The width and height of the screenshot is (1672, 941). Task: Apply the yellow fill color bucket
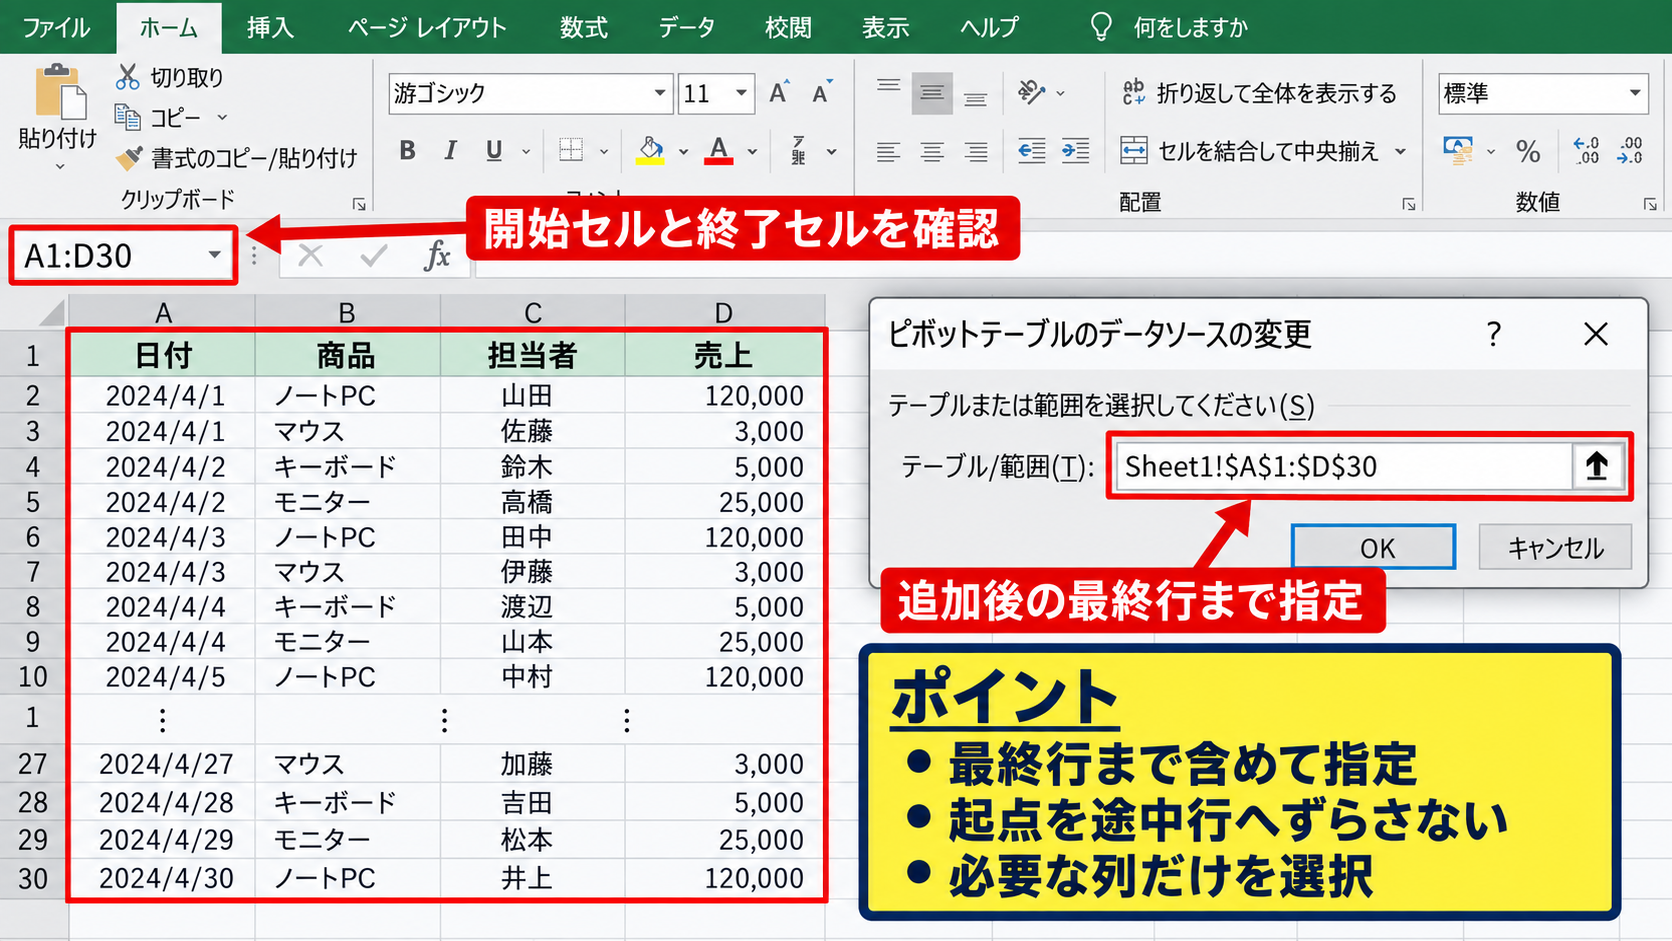click(x=651, y=150)
